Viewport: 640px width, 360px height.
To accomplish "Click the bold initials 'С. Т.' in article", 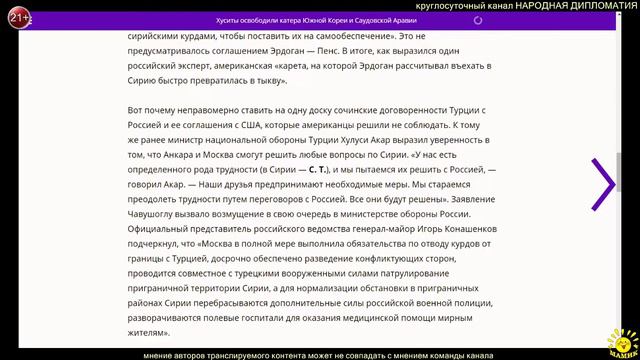I will point(317,169).
